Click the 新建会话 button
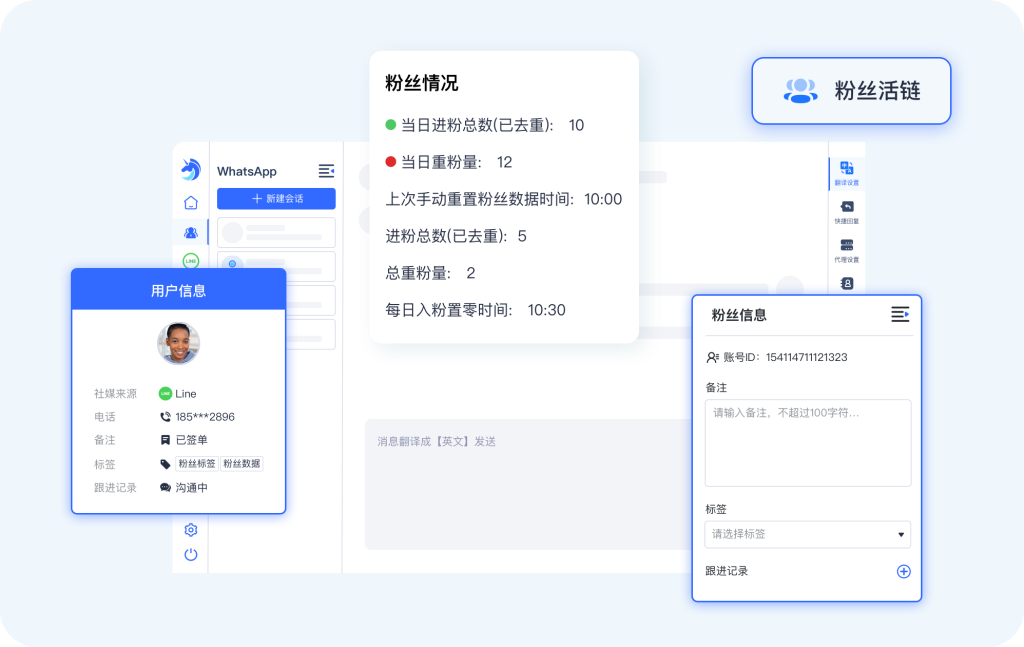This screenshot has height=647, width=1024. click(x=276, y=198)
